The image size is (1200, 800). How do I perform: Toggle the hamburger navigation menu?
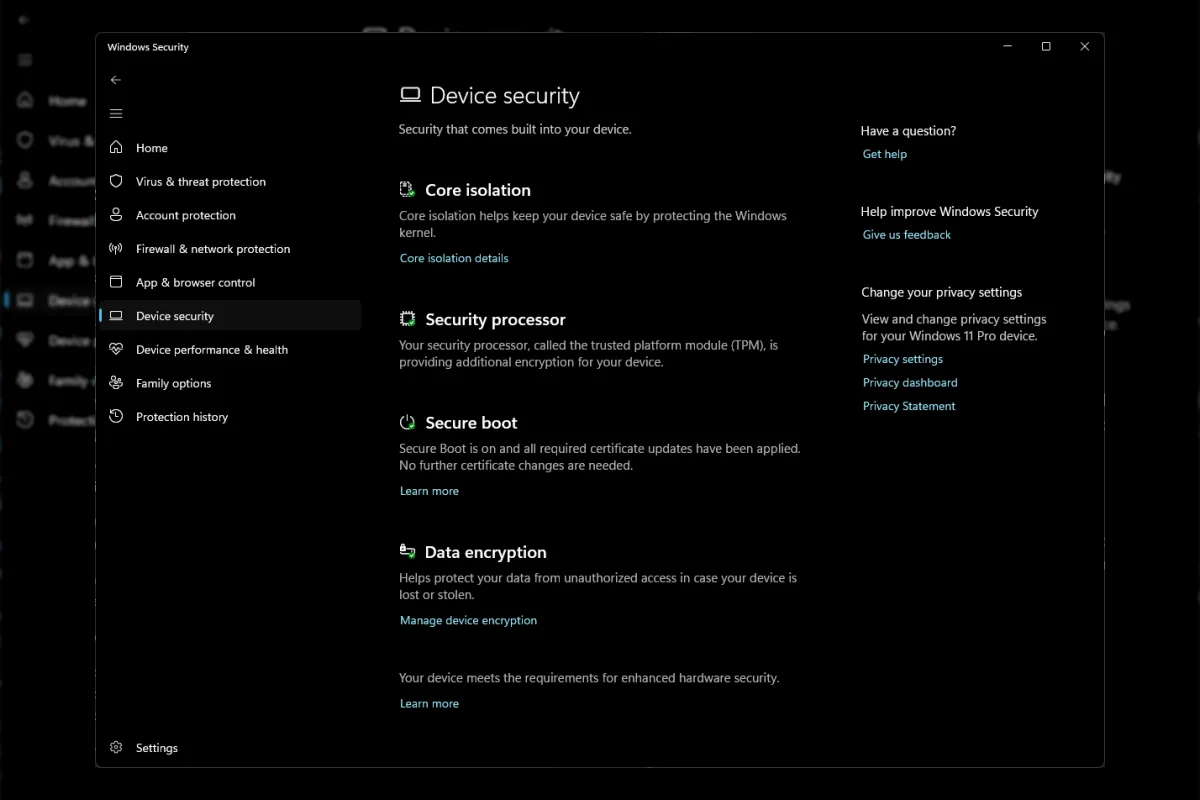(x=116, y=114)
